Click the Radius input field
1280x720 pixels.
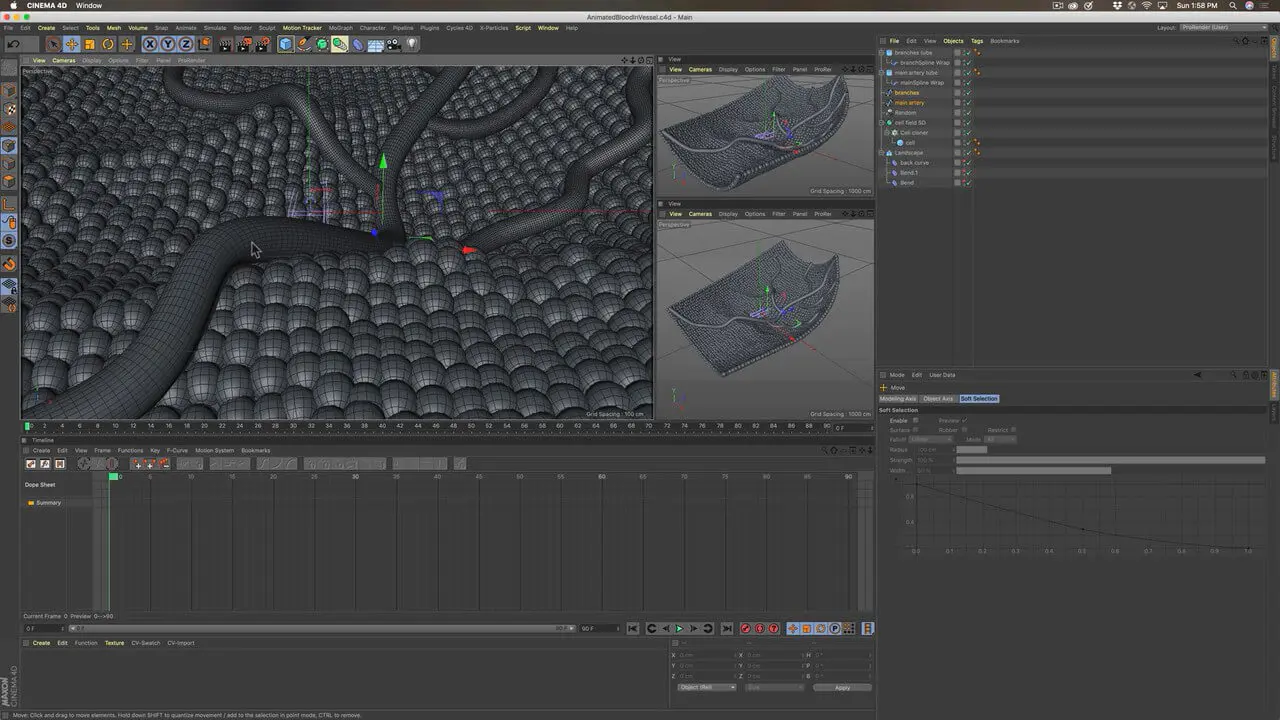935,450
